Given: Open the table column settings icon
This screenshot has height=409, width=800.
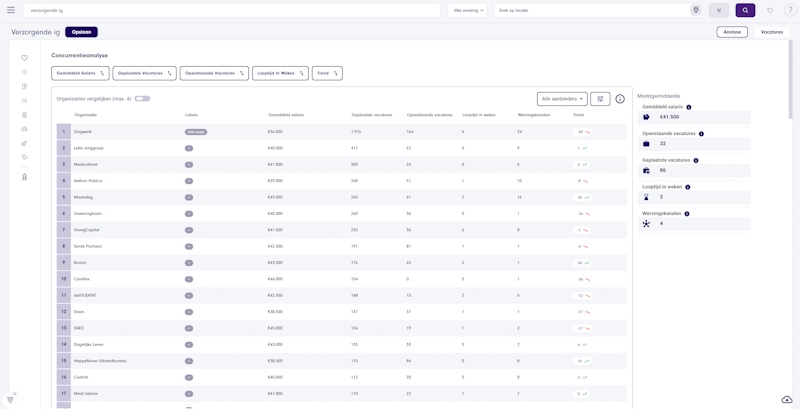Looking at the screenshot, I should (600, 99).
